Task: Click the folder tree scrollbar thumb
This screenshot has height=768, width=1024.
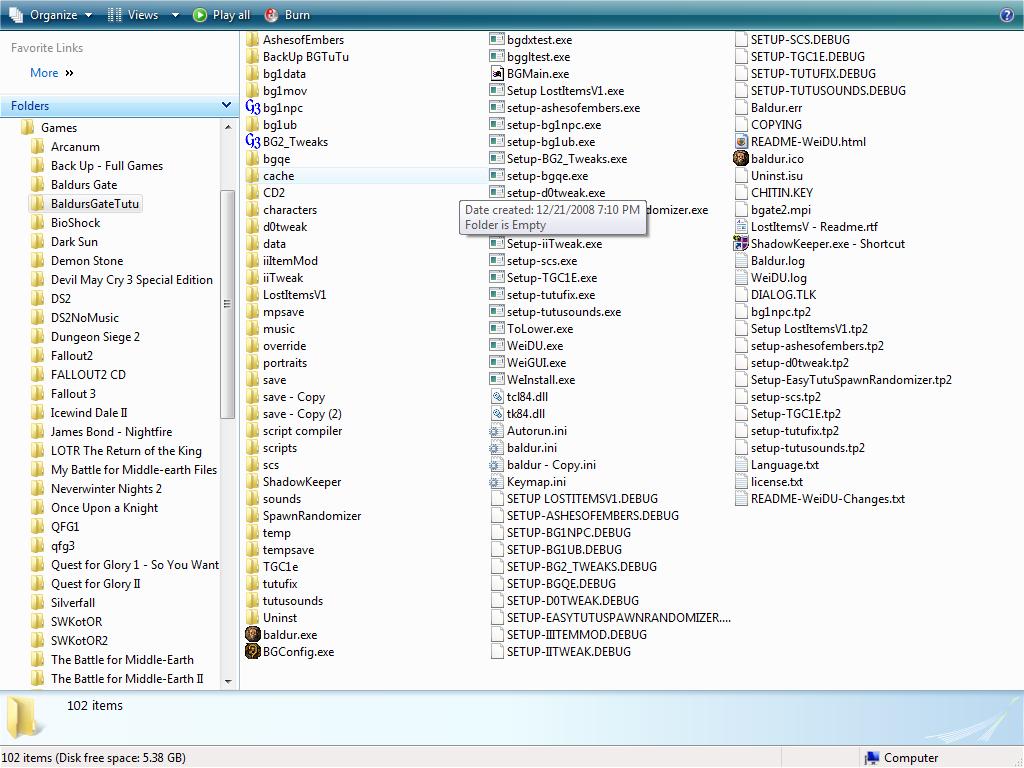Action: (227, 304)
